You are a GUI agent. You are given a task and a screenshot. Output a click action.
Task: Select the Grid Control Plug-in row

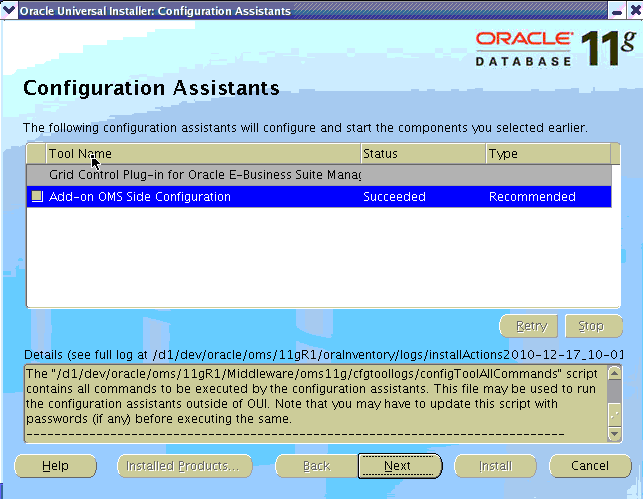tap(319, 175)
